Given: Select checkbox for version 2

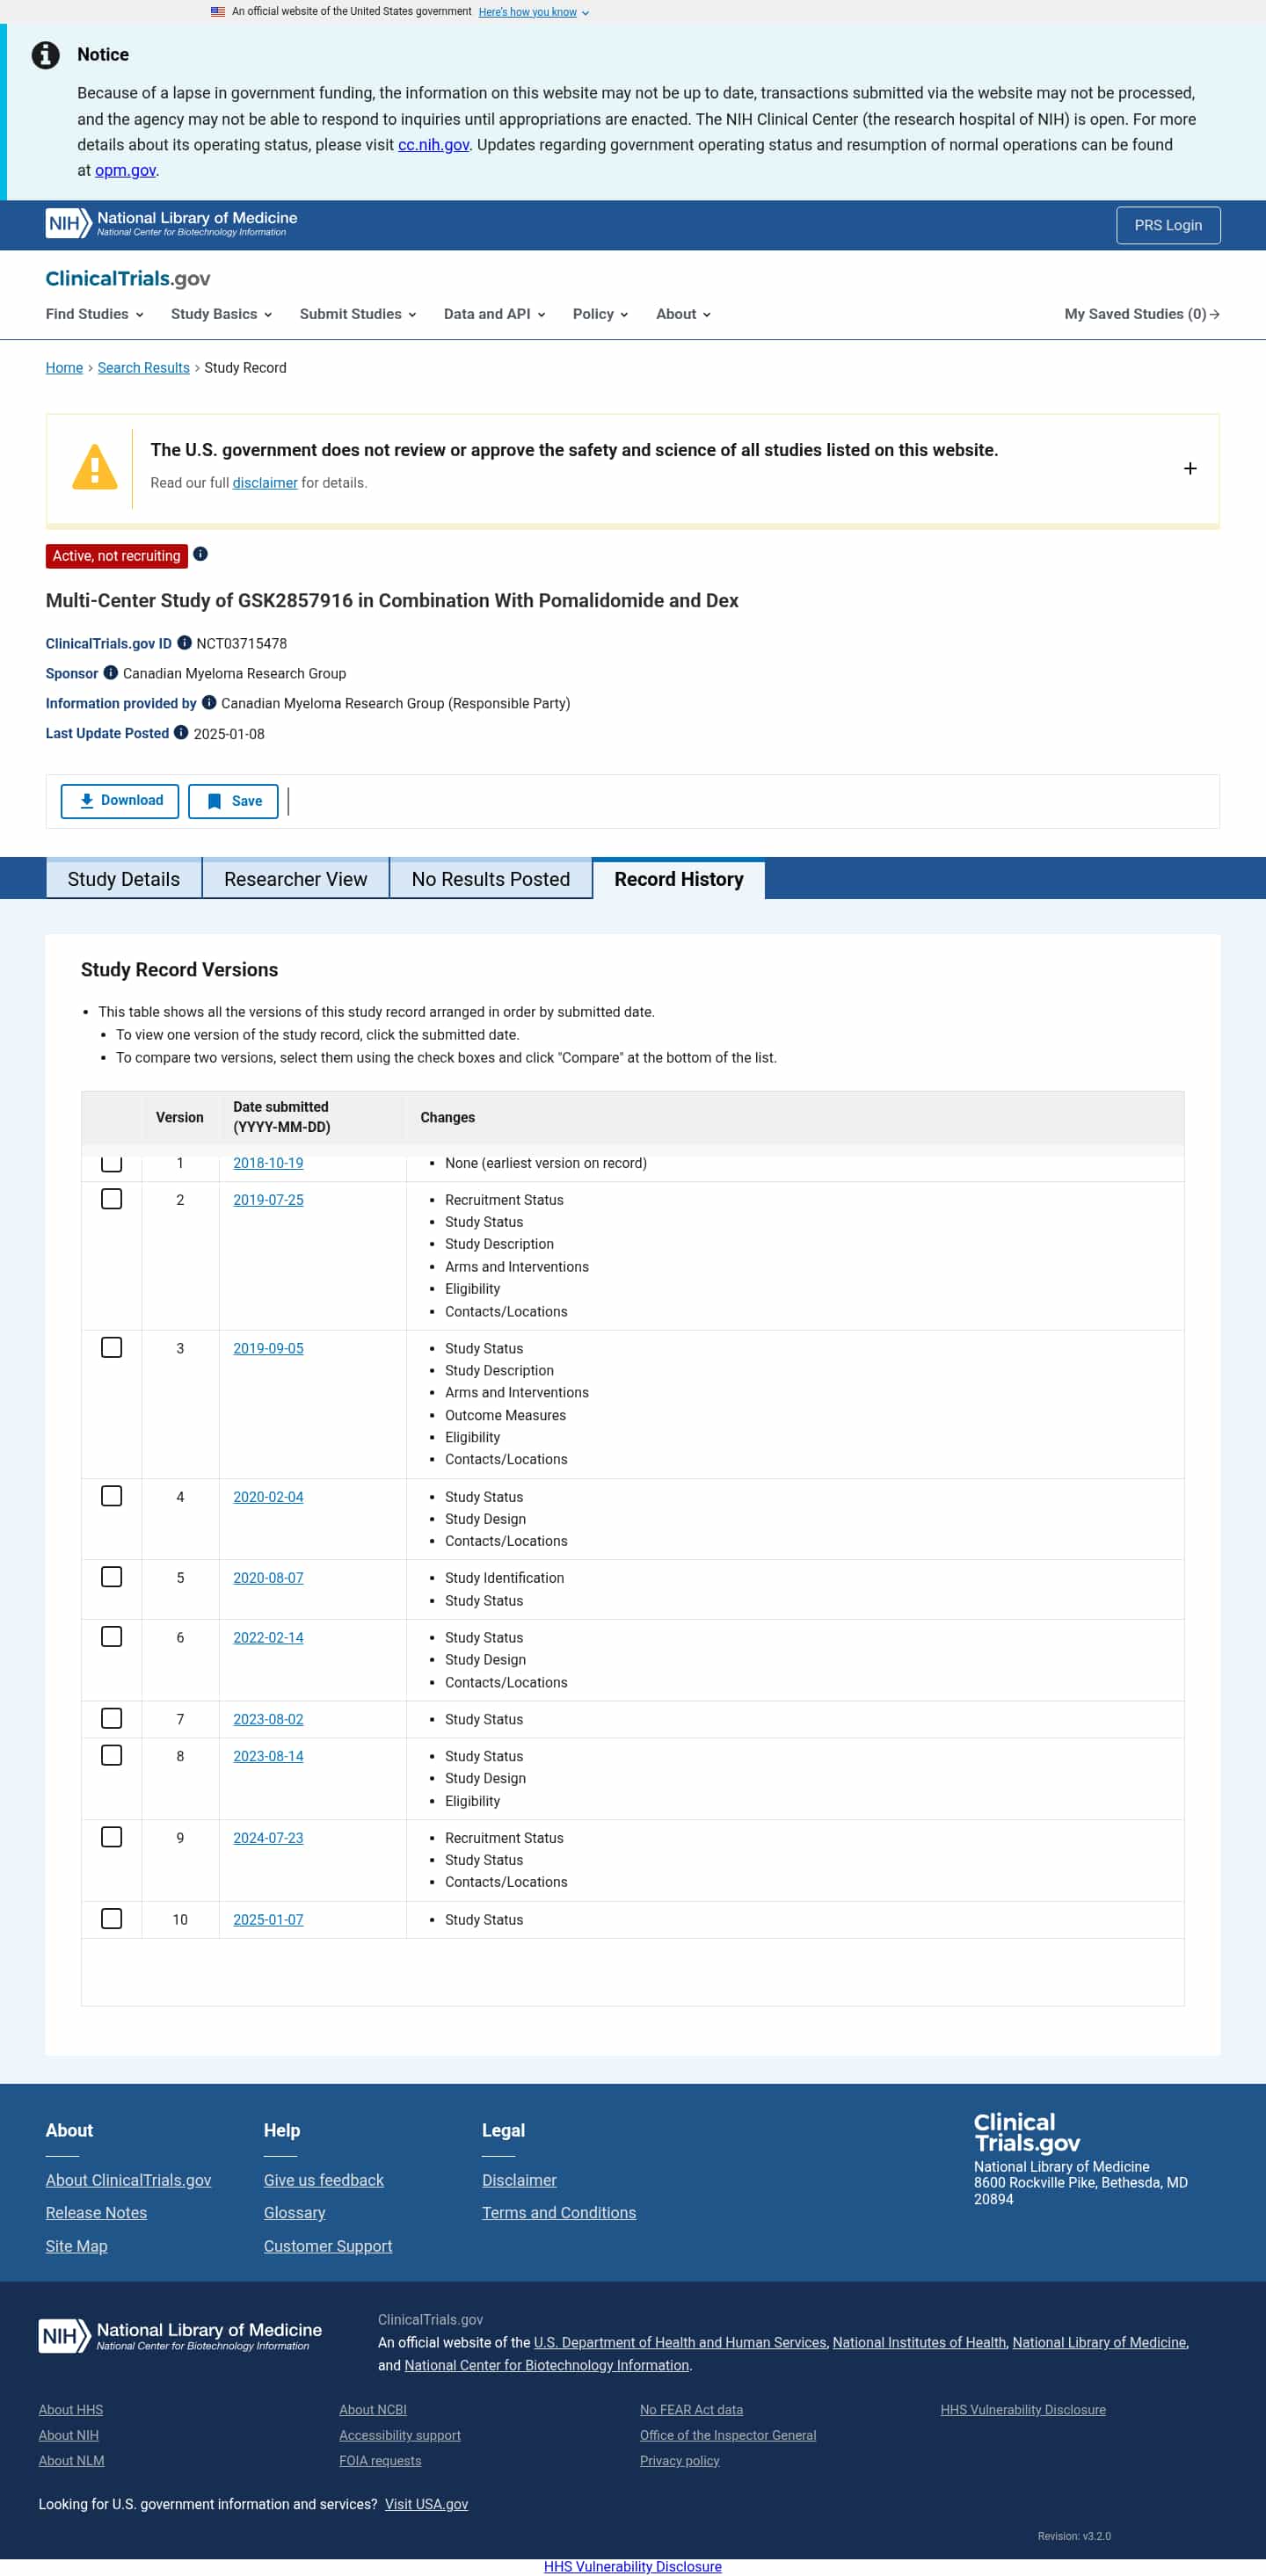Looking at the screenshot, I should [112, 1199].
